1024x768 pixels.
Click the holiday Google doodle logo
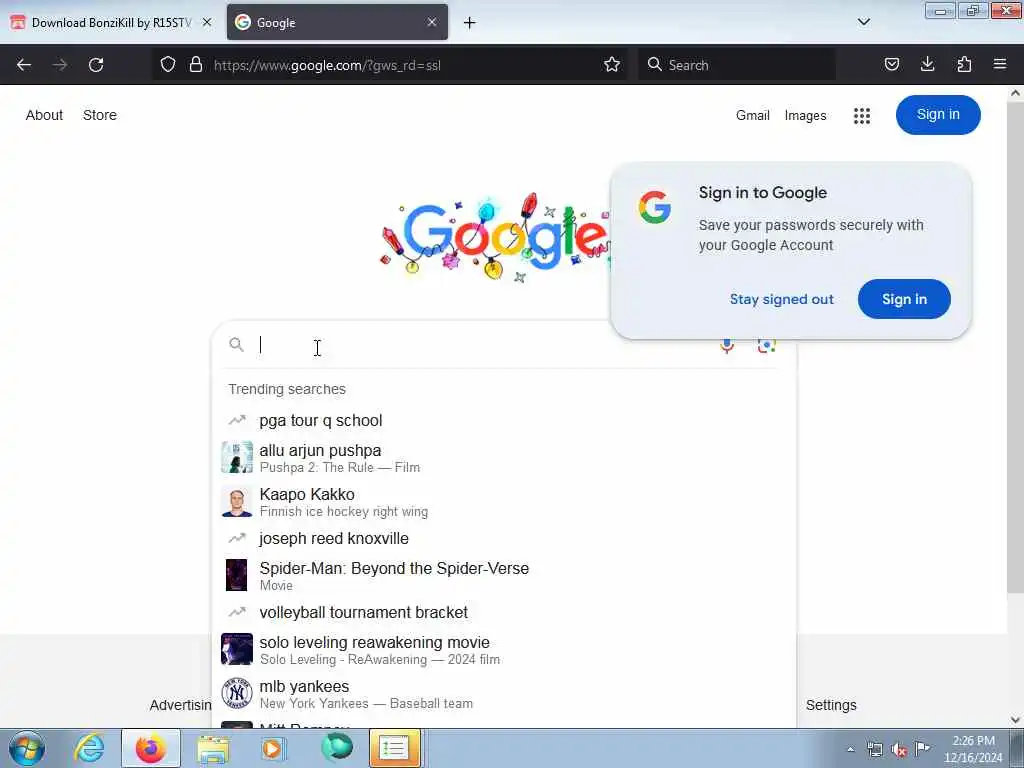495,238
